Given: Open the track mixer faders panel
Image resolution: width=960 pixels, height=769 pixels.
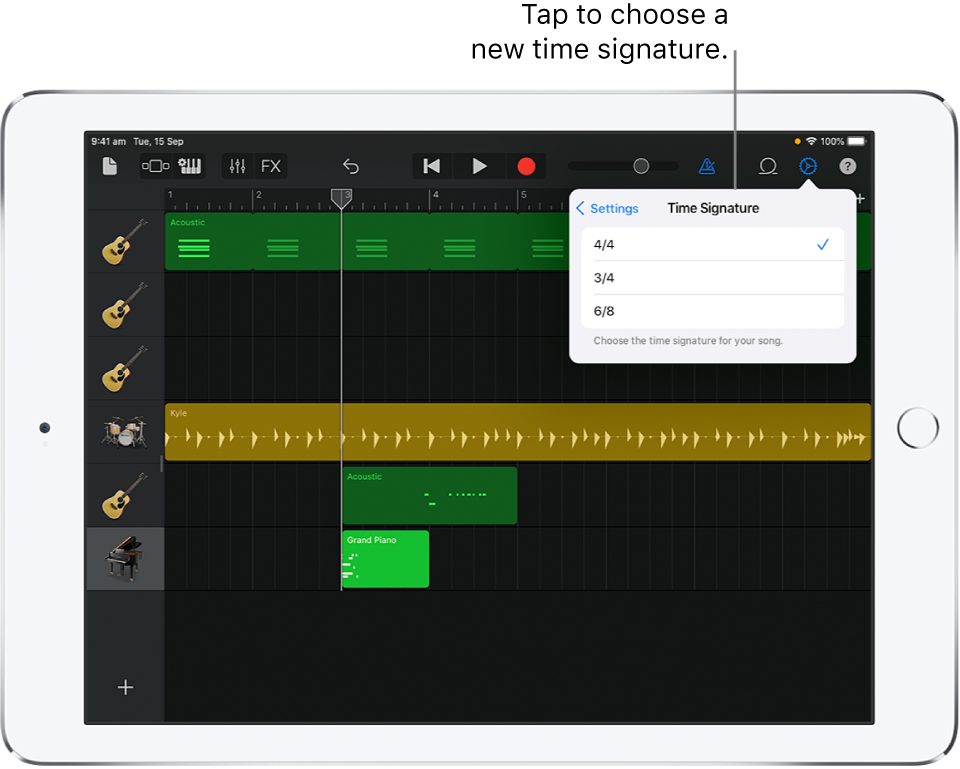Looking at the screenshot, I should (x=237, y=166).
